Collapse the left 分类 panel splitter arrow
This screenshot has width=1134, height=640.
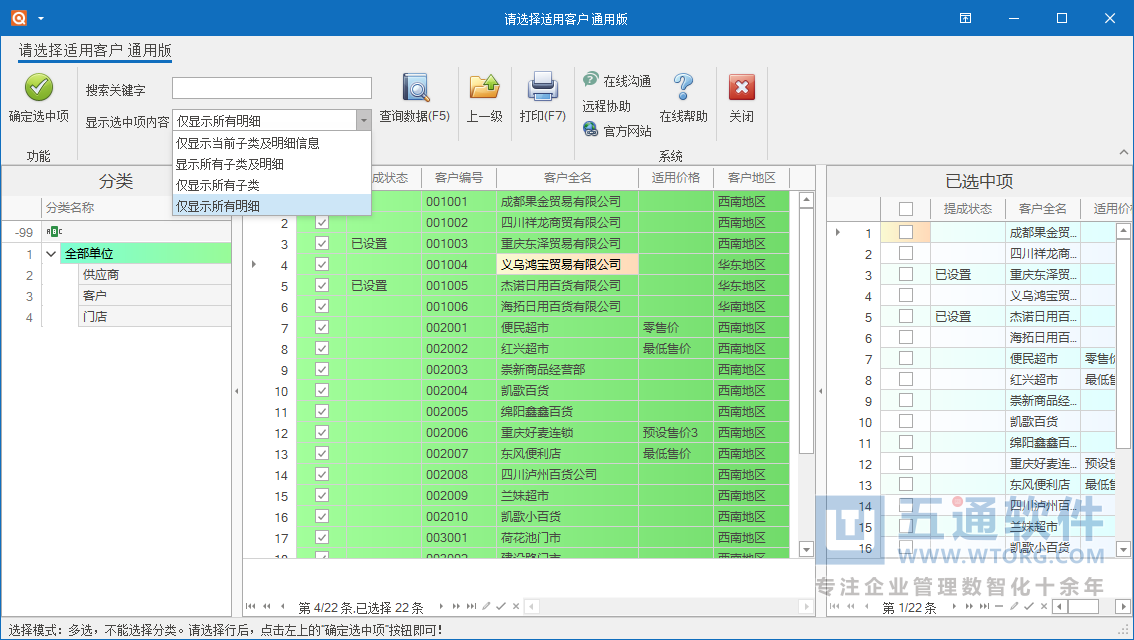[236, 391]
